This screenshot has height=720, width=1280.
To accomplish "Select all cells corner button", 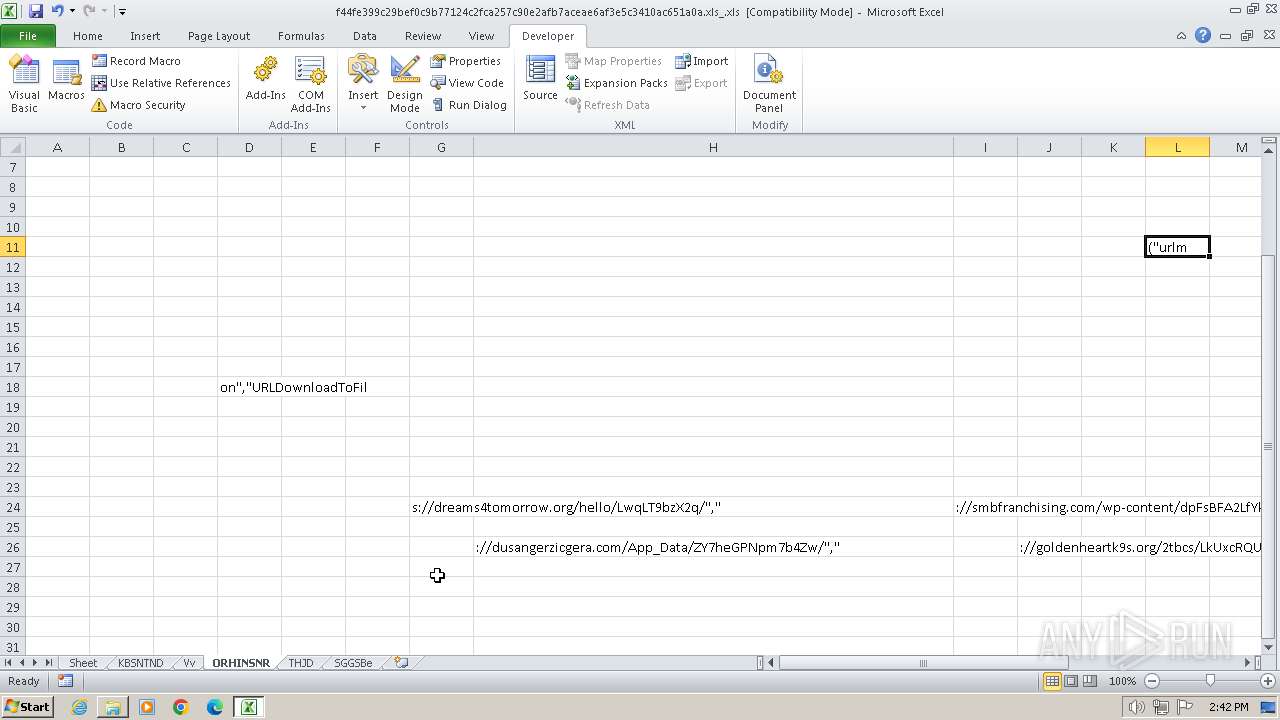I will pyautogui.click(x=12, y=147).
